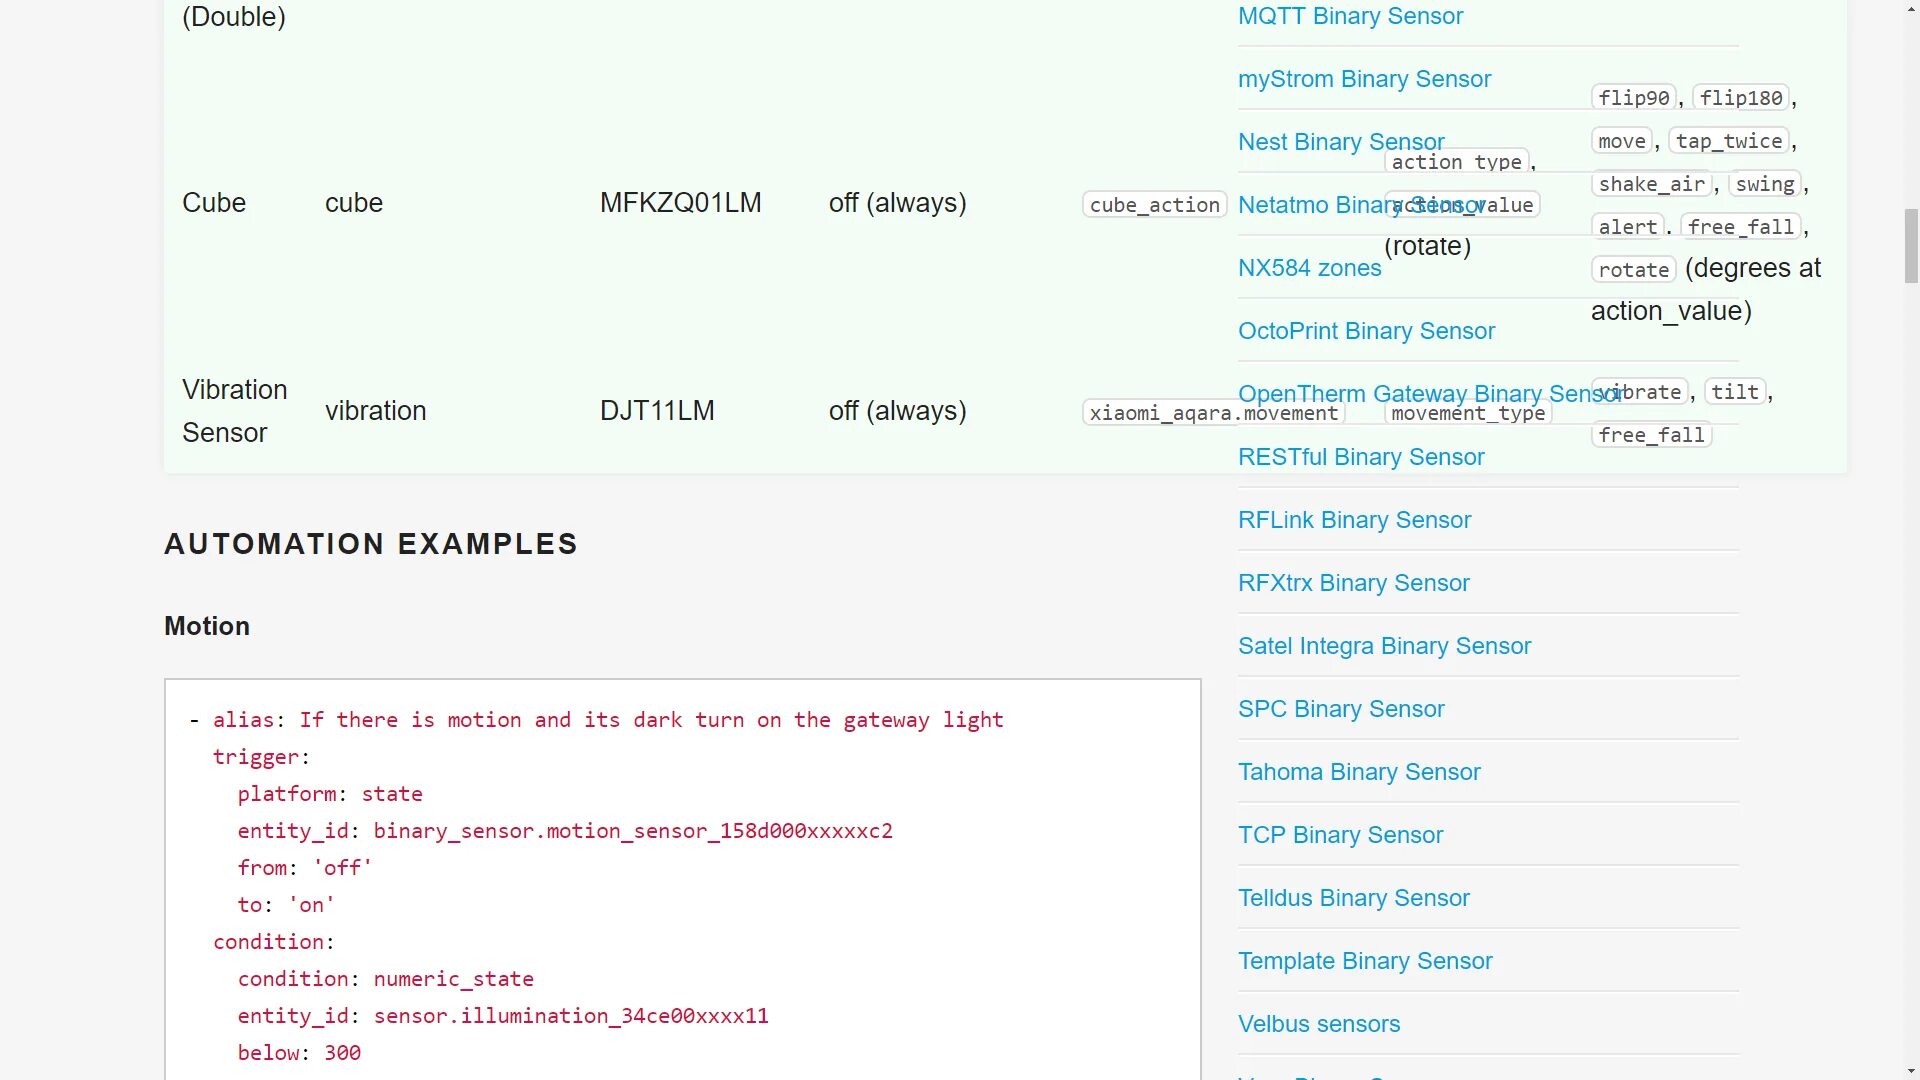Click the RFXtrx Binary Sensor link
The height and width of the screenshot is (1080, 1920).
coord(1353,583)
